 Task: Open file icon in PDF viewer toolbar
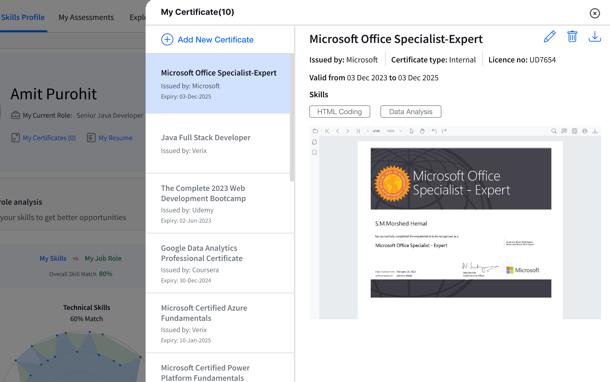315,131
